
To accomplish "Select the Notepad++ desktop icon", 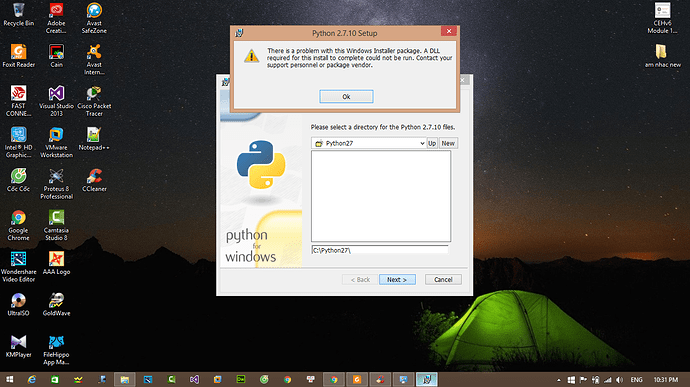I will point(94,139).
